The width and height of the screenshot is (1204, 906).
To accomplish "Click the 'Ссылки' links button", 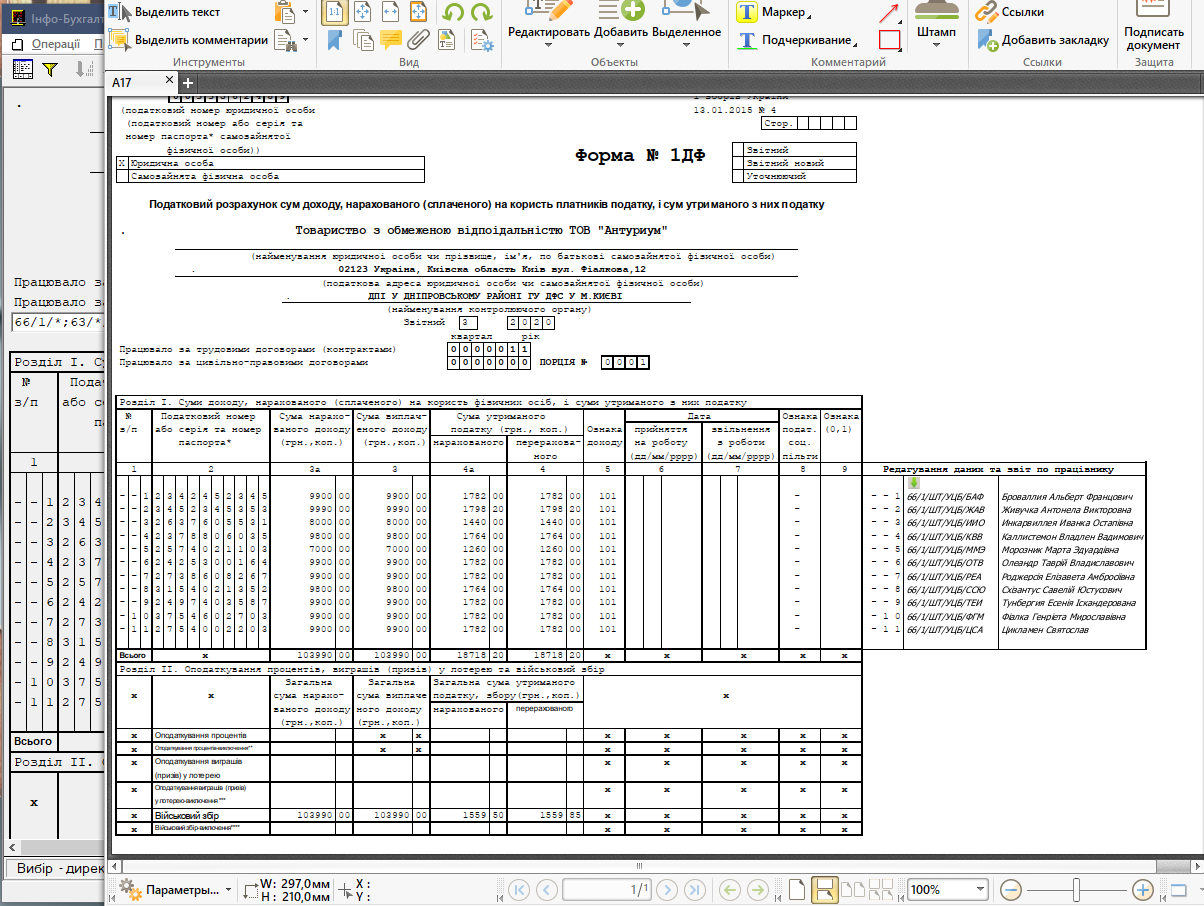I will [1010, 12].
